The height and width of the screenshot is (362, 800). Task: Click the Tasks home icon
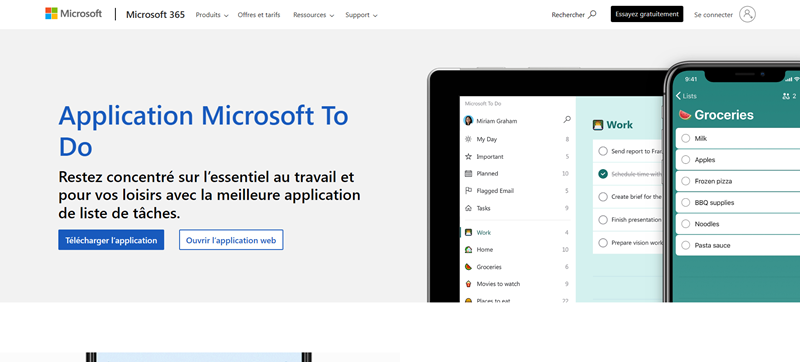(468, 208)
